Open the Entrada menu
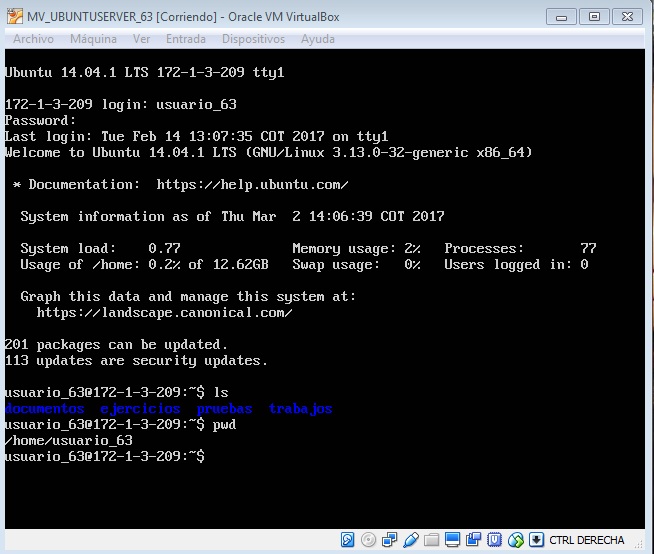The height and width of the screenshot is (554, 654). coord(186,39)
